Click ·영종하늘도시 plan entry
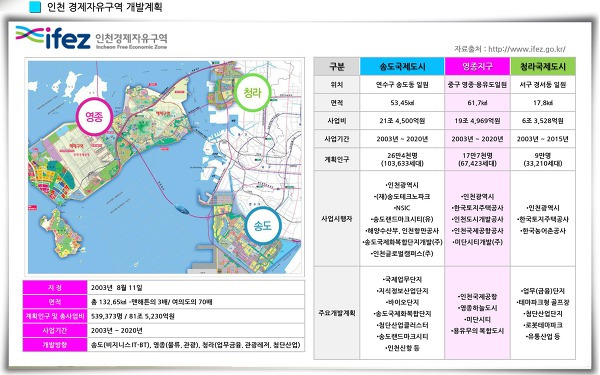Viewport: 600px width, 375px height. (477, 308)
